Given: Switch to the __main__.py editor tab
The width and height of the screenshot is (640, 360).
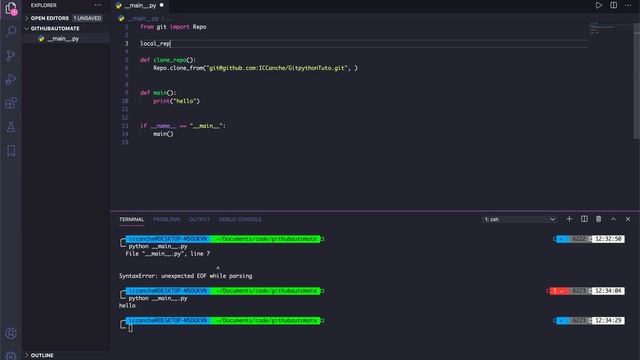Looking at the screenshot, I should click(140, 5).
